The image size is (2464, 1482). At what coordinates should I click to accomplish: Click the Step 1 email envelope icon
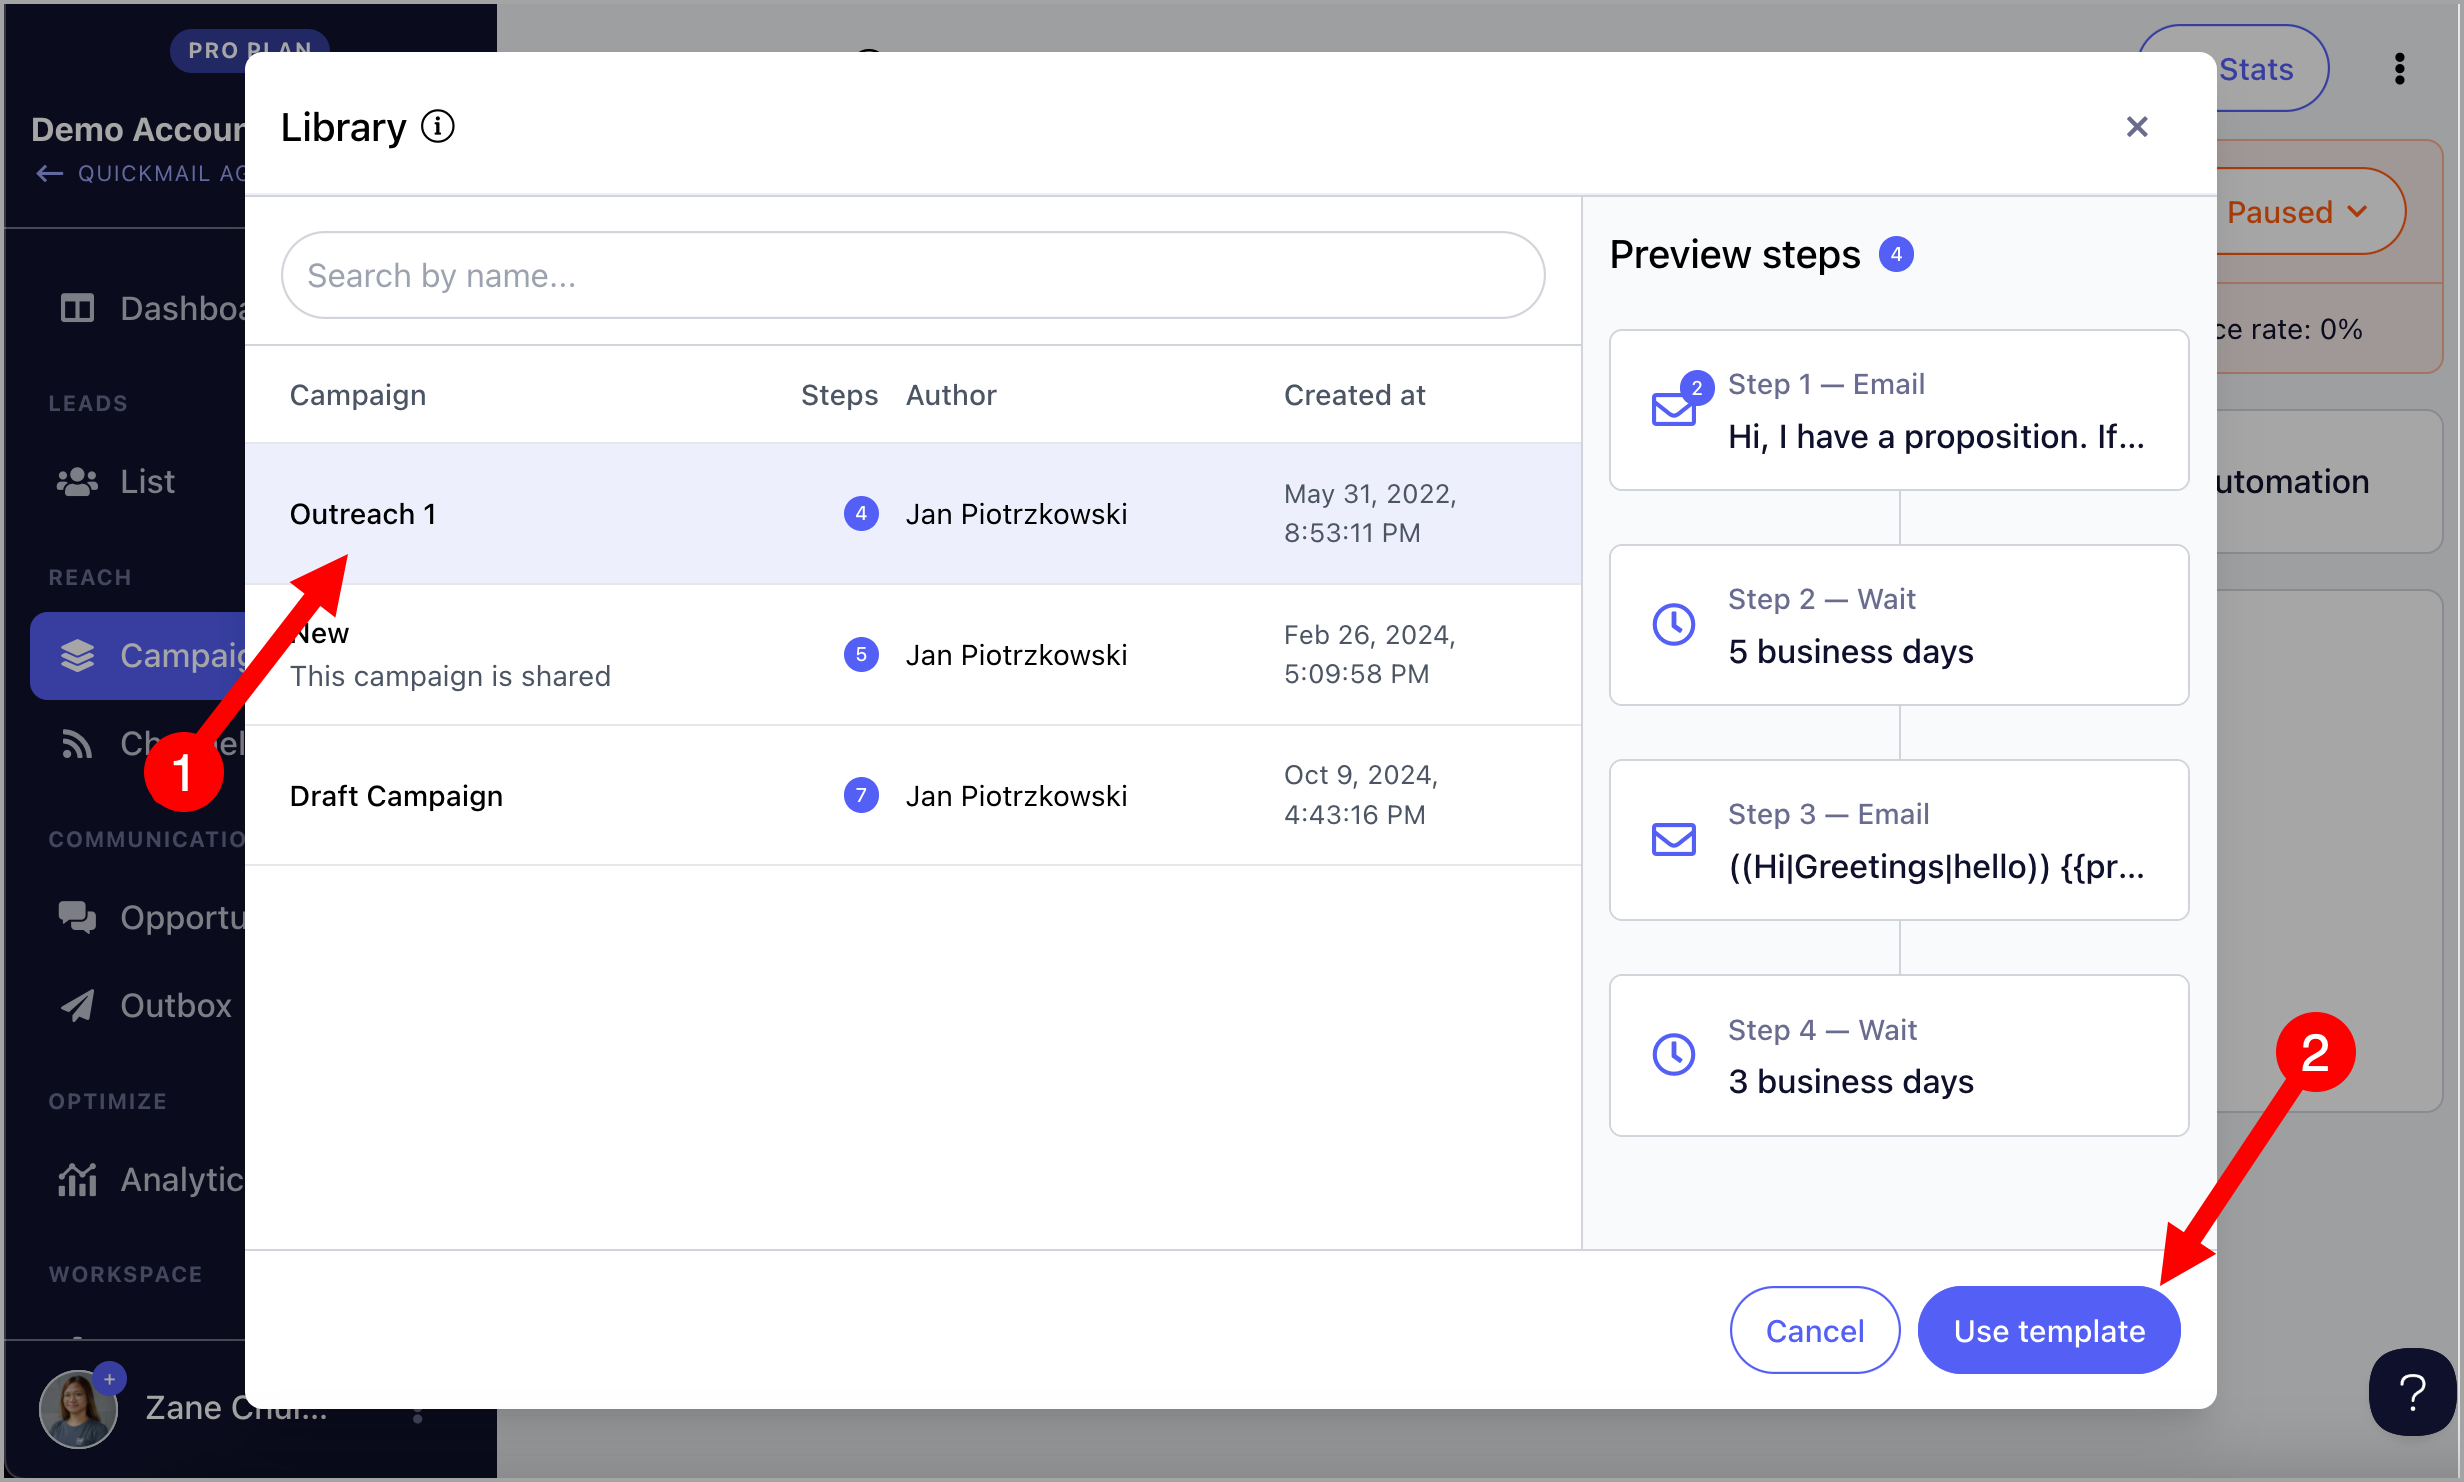[x=1673, y=410]
